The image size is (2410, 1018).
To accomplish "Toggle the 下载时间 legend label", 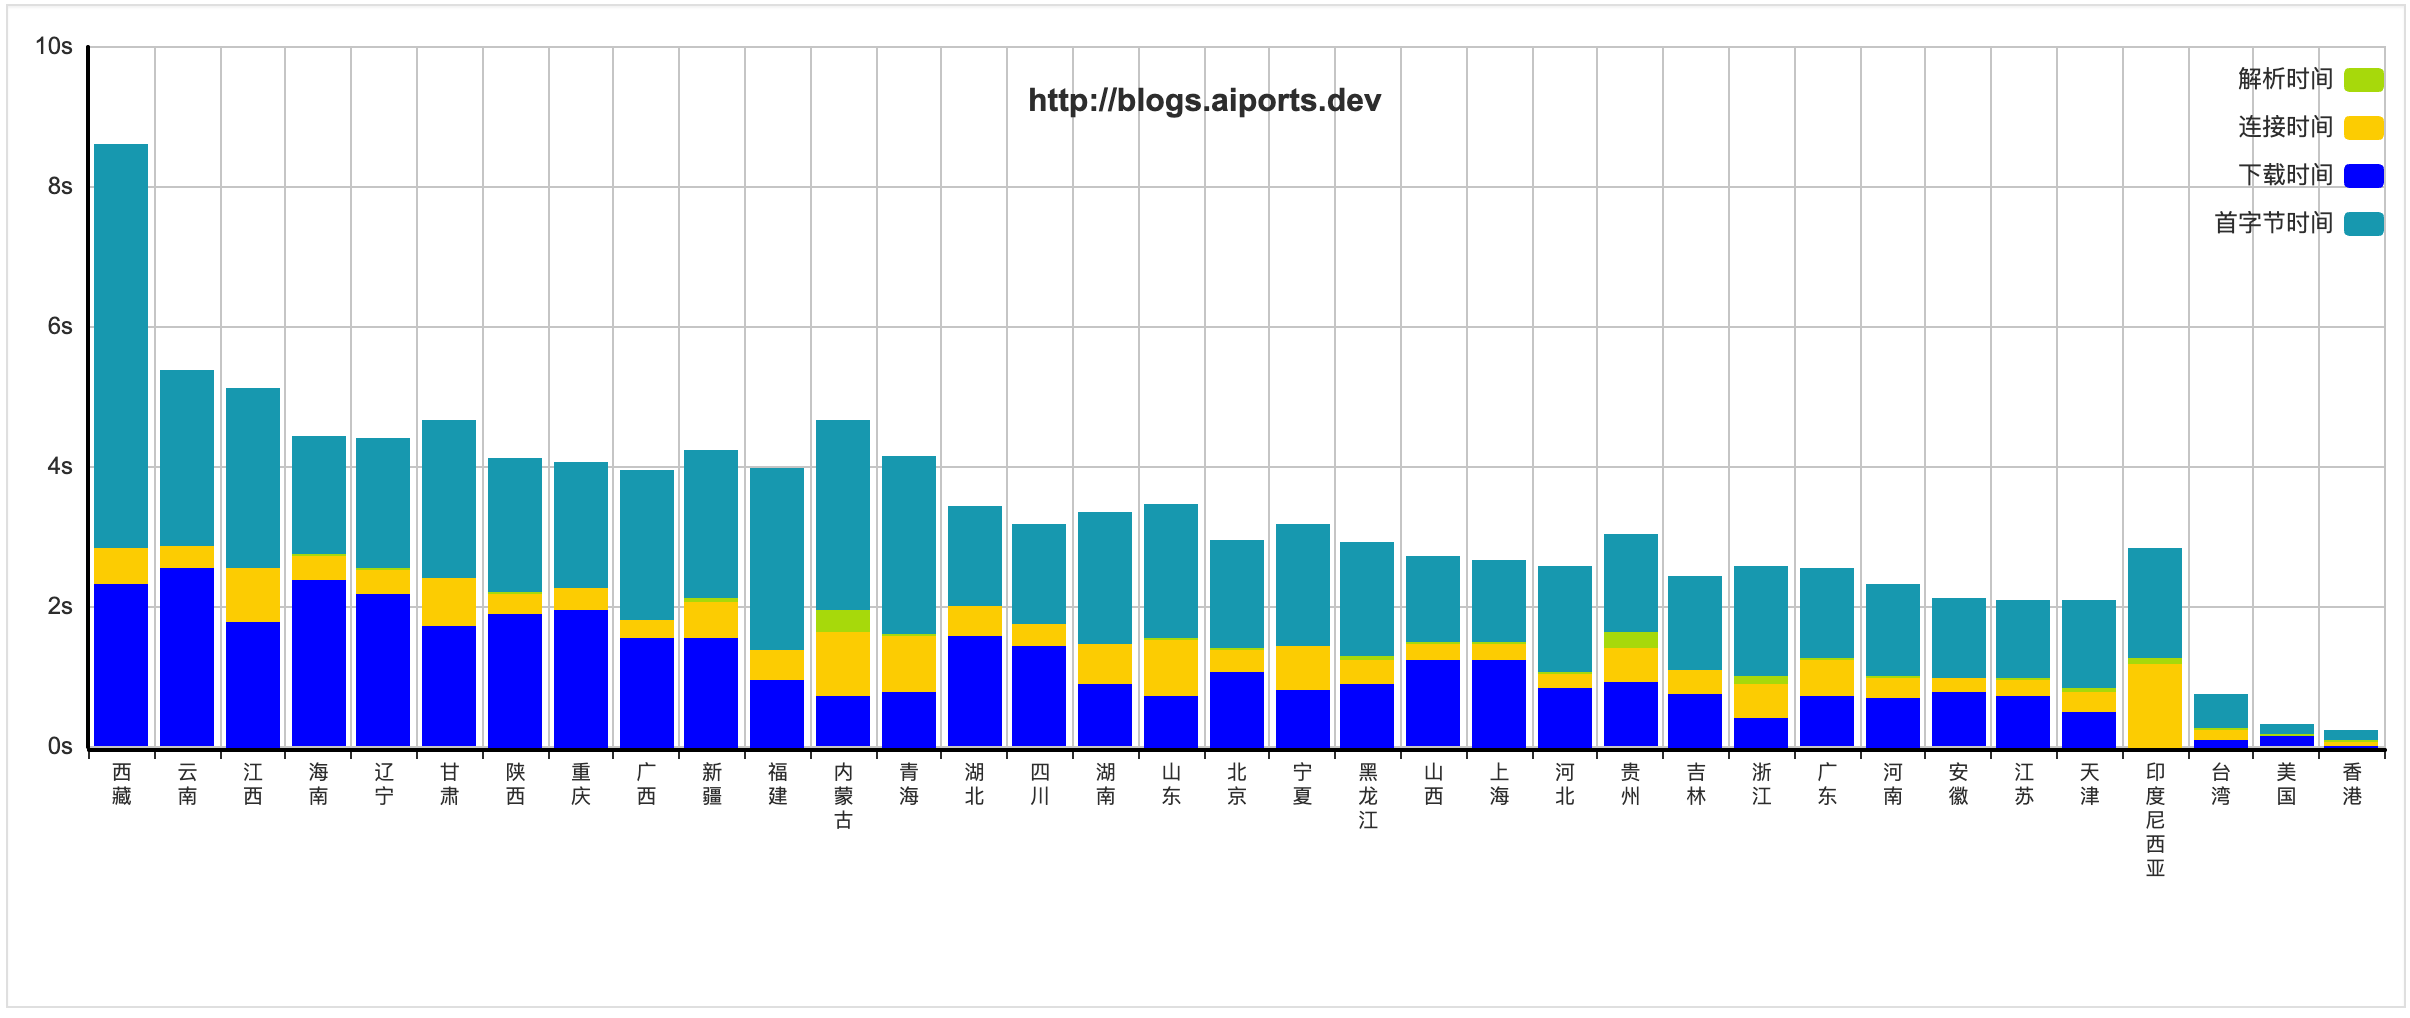I will pos(2285,175).
